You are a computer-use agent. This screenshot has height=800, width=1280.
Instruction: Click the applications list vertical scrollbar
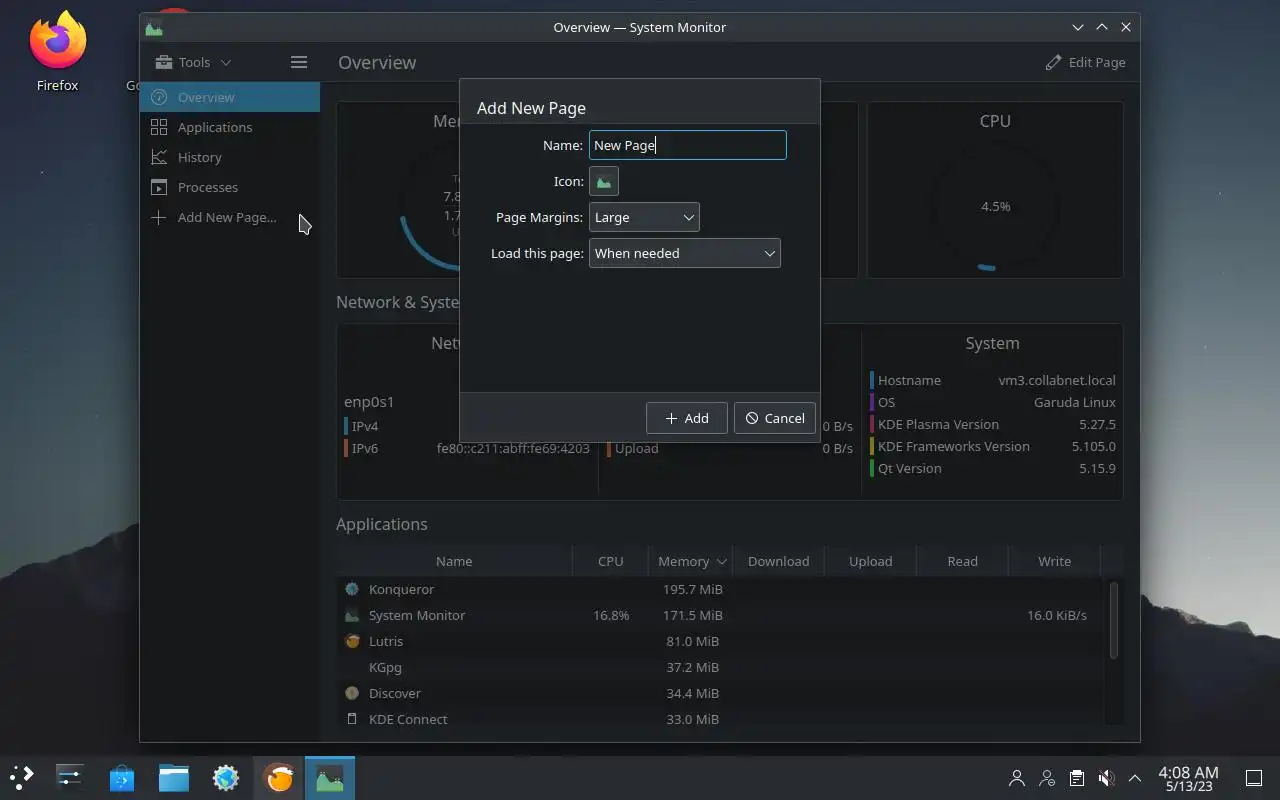(x=1113, y=620)
